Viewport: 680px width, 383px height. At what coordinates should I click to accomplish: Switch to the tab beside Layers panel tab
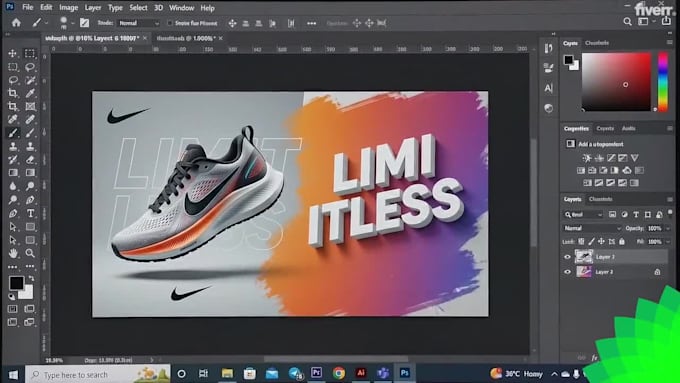click(601, 199)
